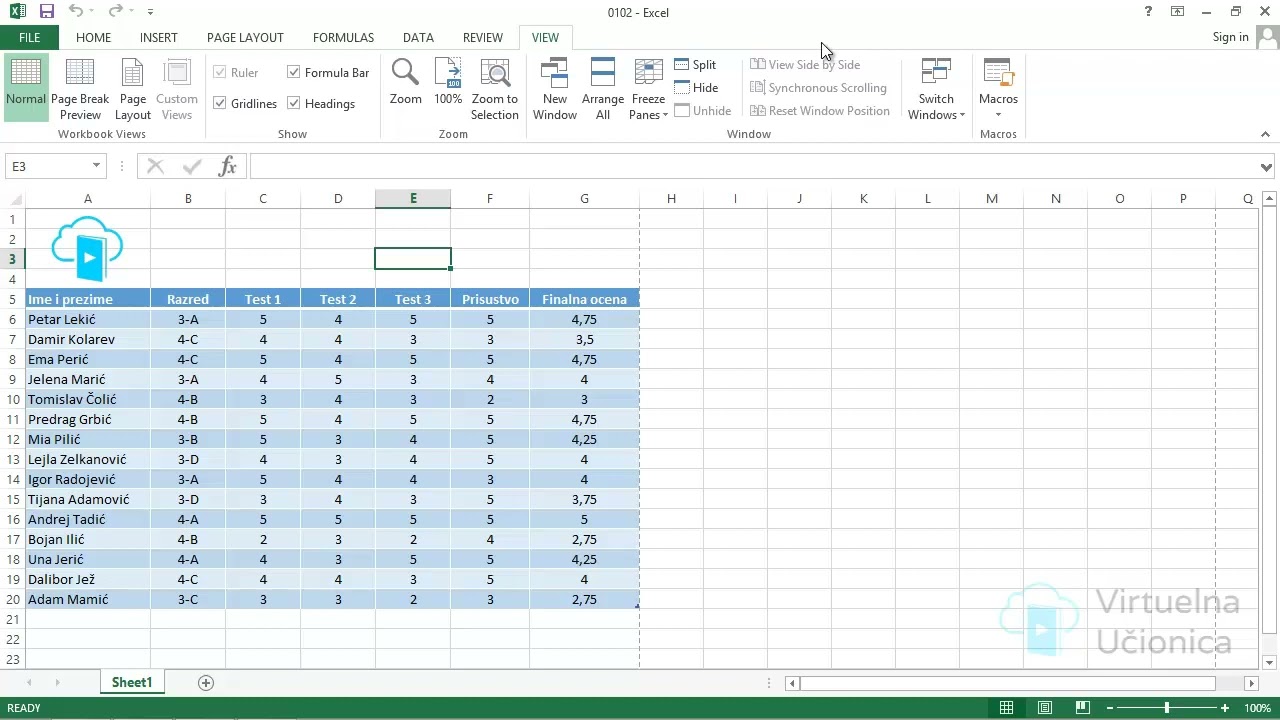The width and height of the screenshot is (1280, 720).
Task: Open the Name Box dropdown
Action: coord(96,166)
